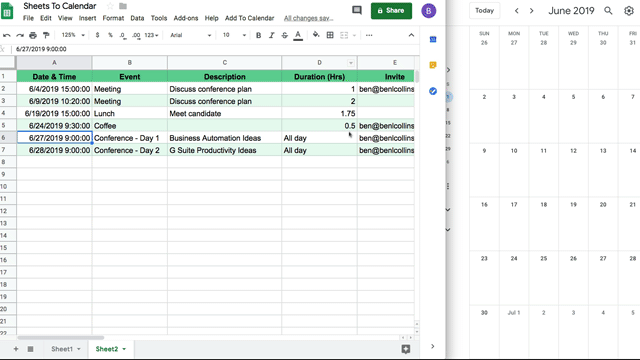Click the undo icon in toolbar

7,36
